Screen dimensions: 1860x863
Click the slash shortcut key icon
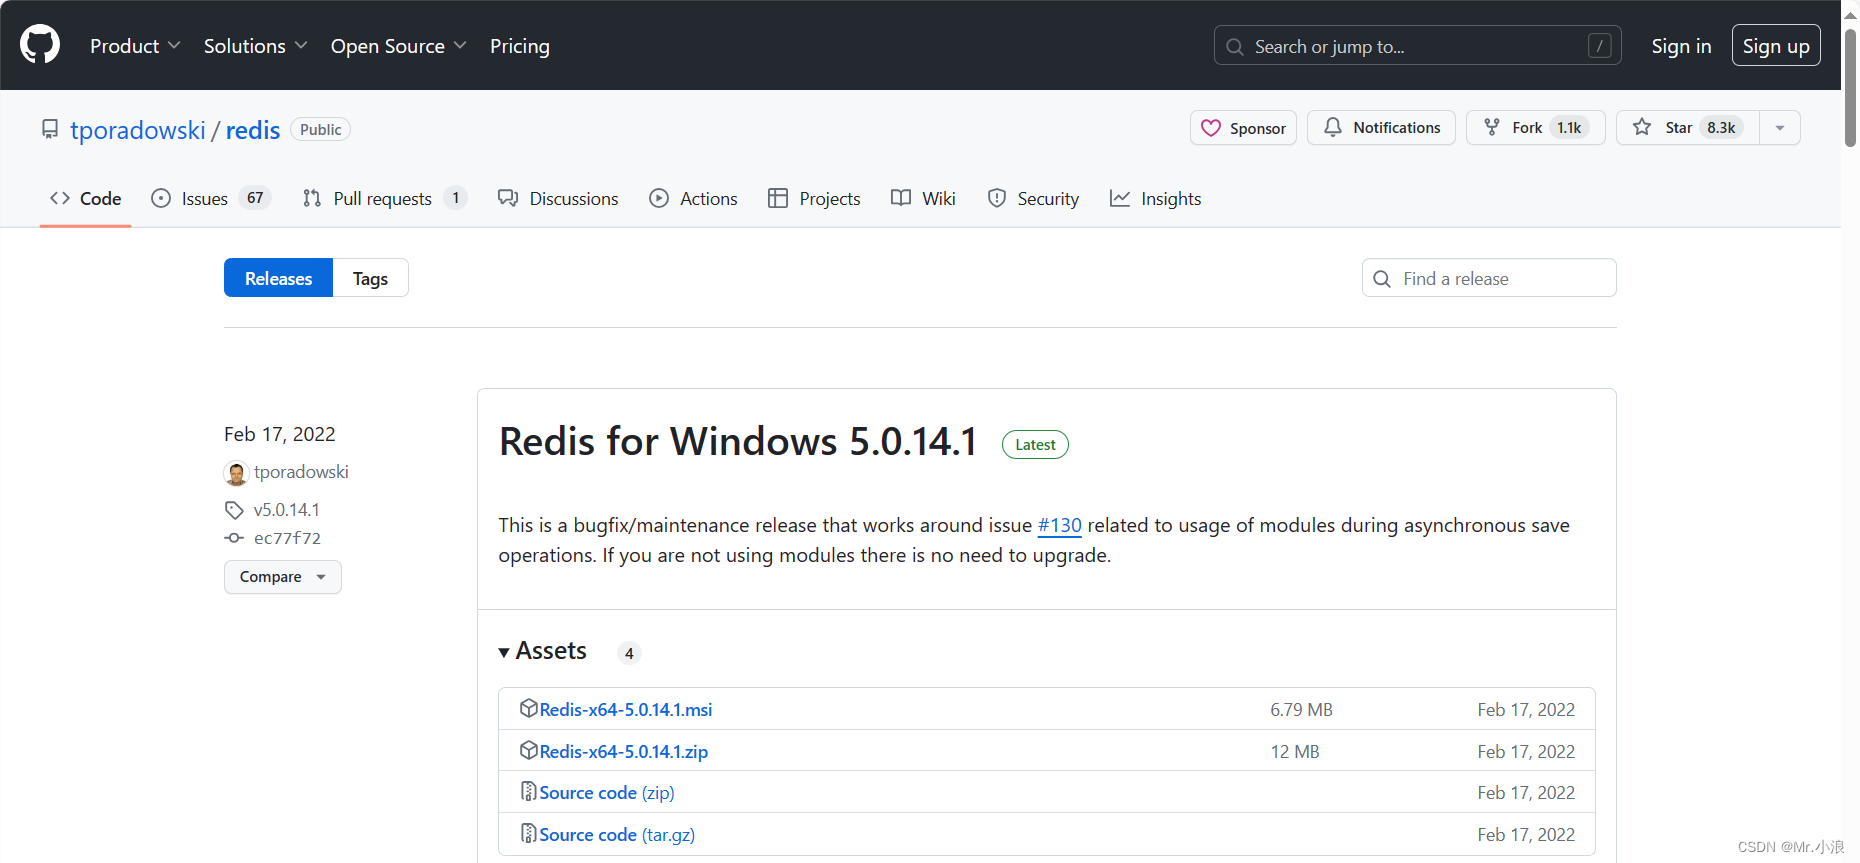click(1599, 46)
